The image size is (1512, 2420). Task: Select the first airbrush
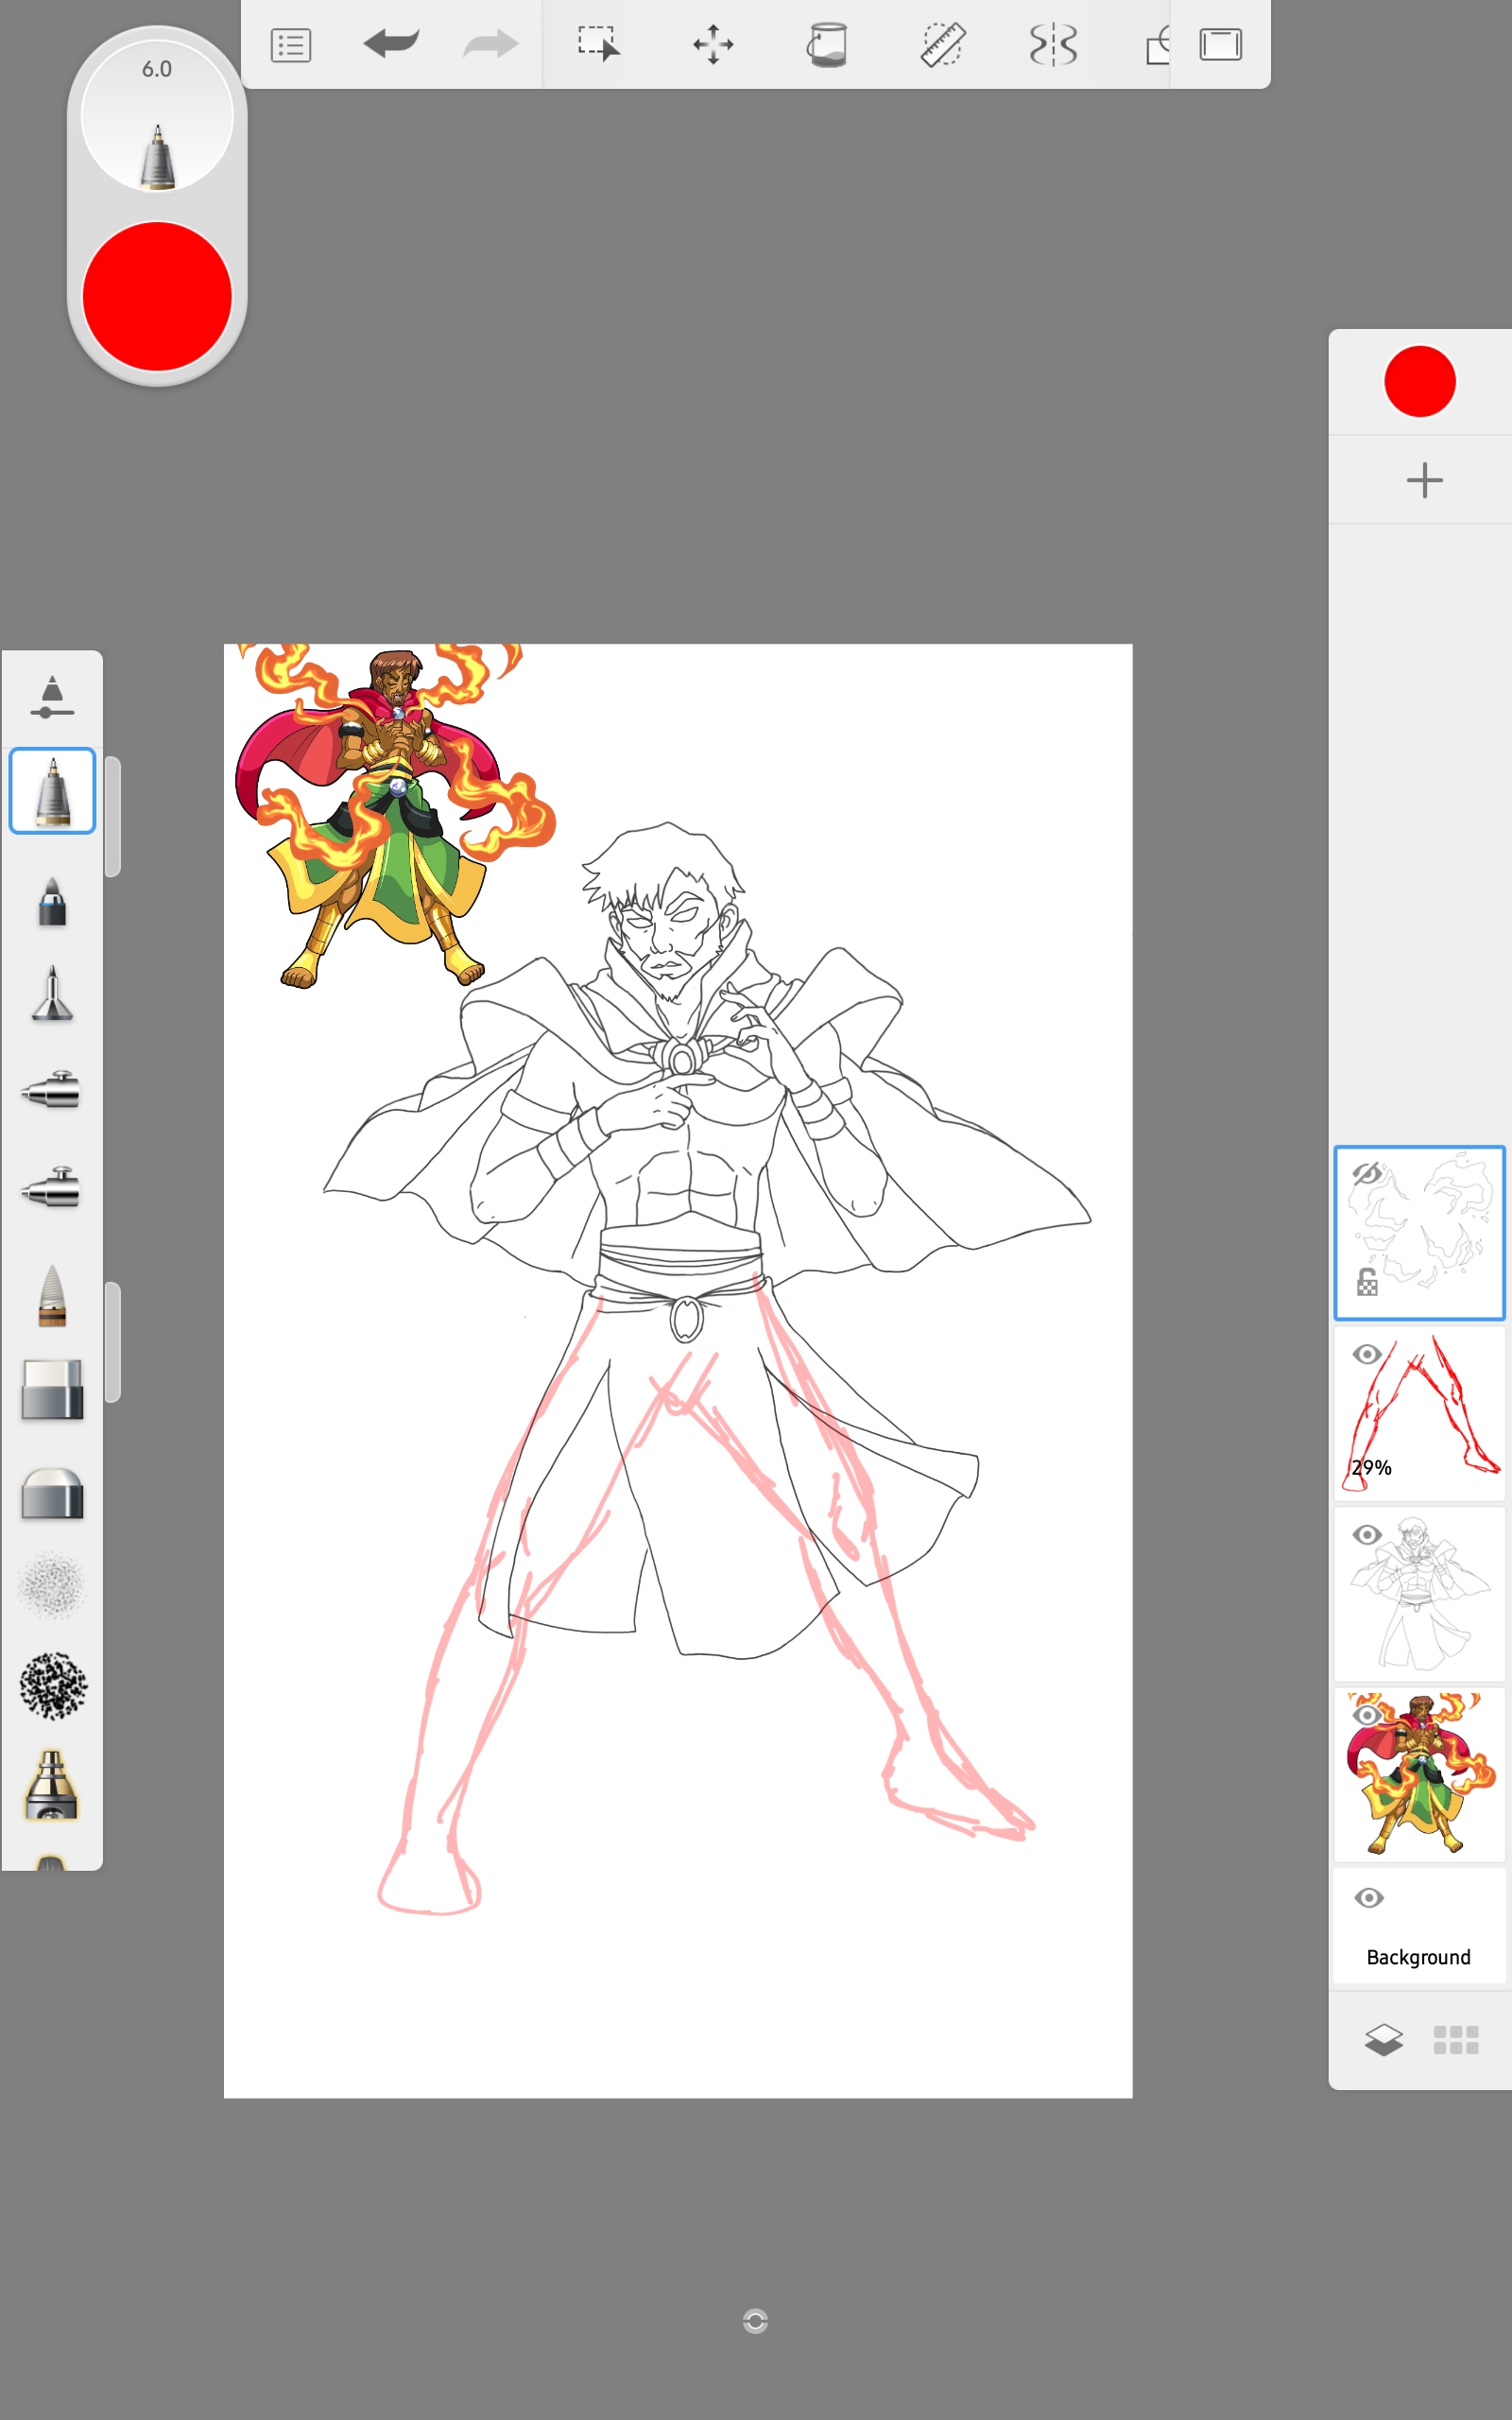click(51, 1090)
